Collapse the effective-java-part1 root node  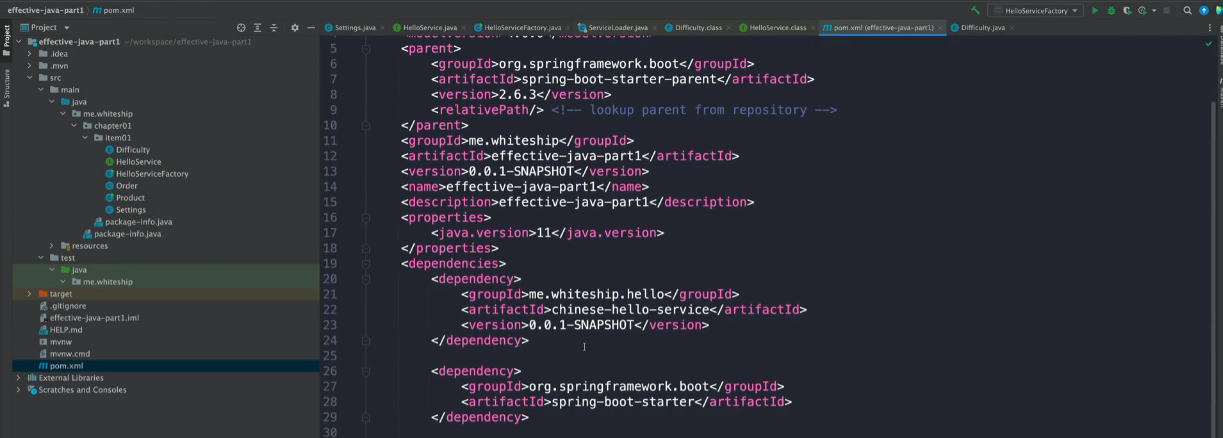pos(20,42)
